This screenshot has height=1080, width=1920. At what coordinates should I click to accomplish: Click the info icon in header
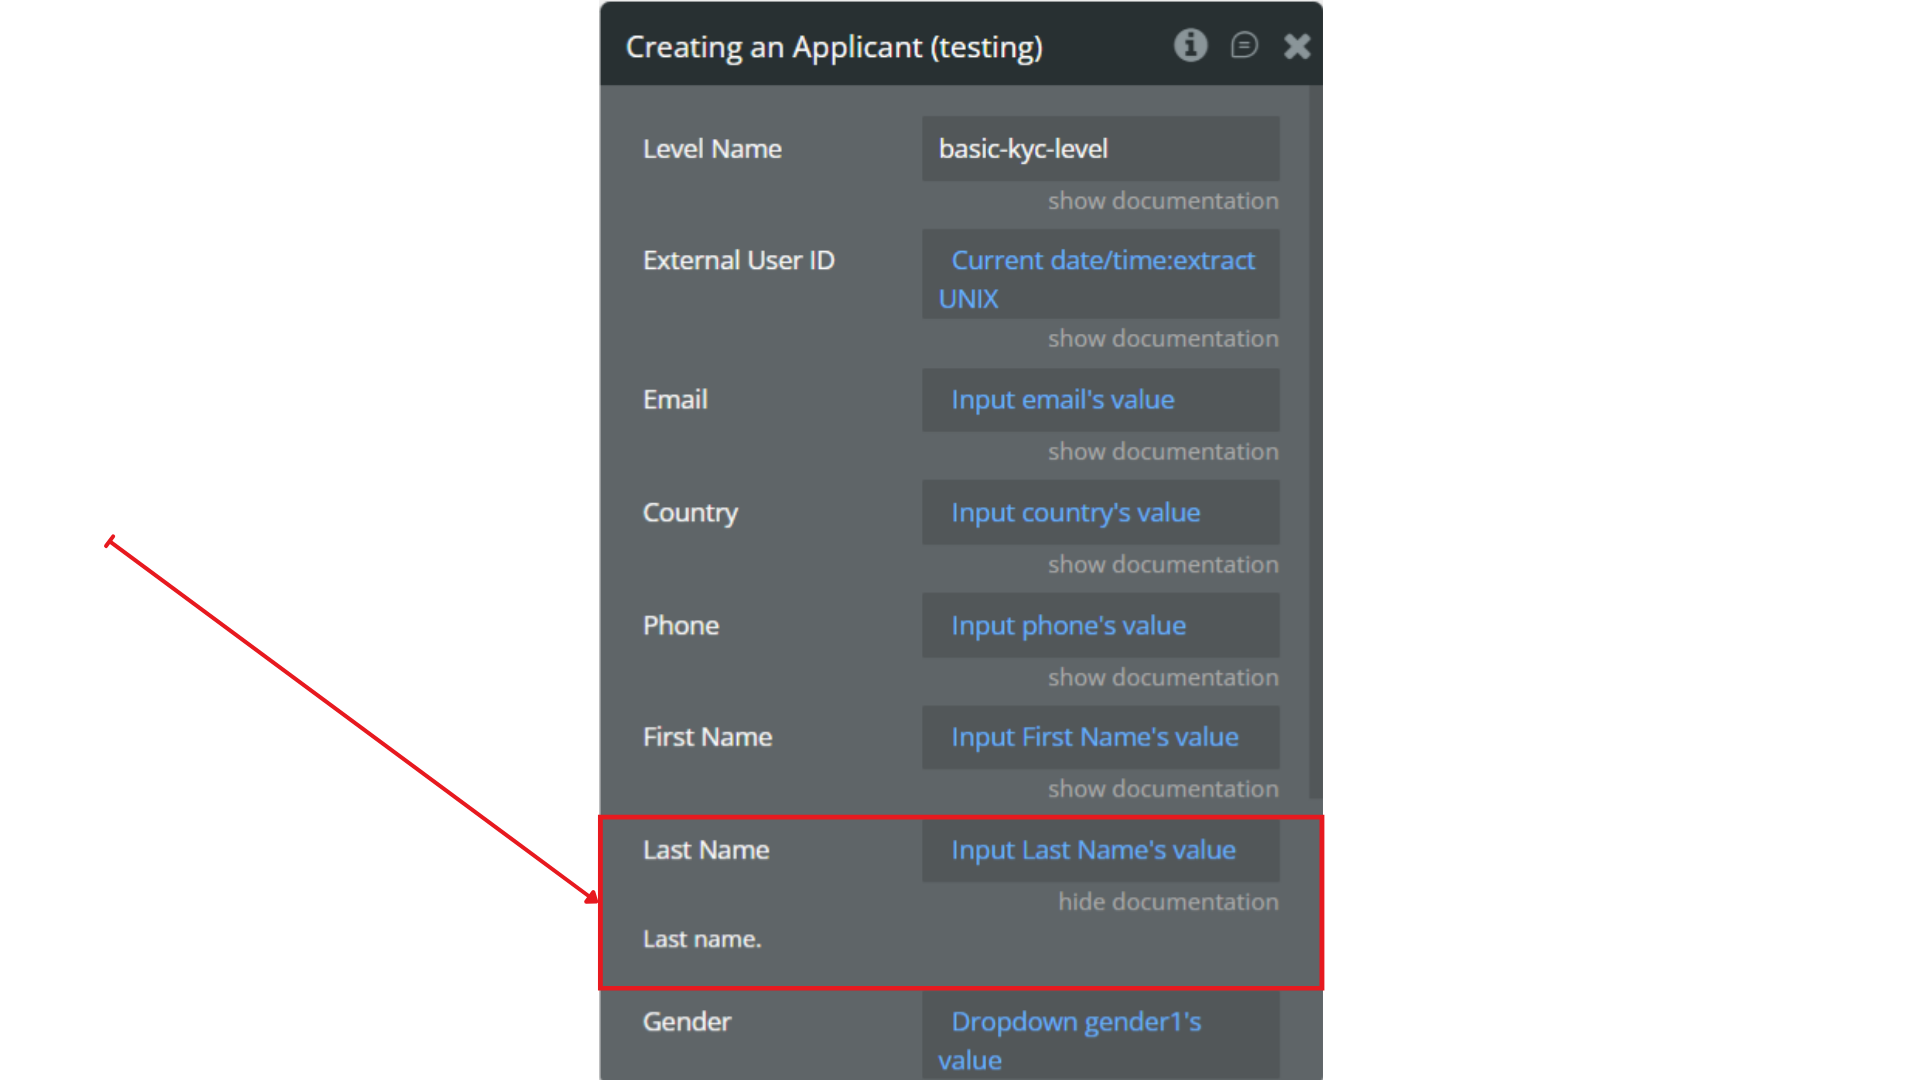tap(1190, 45)
